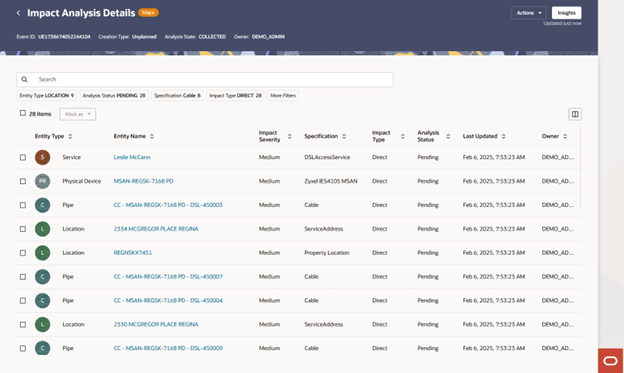Check the 2334 MCGREGOR PLACE row checkbox
Image resolution: width=624 pixels, height=373 pixels.
[23, 229]
